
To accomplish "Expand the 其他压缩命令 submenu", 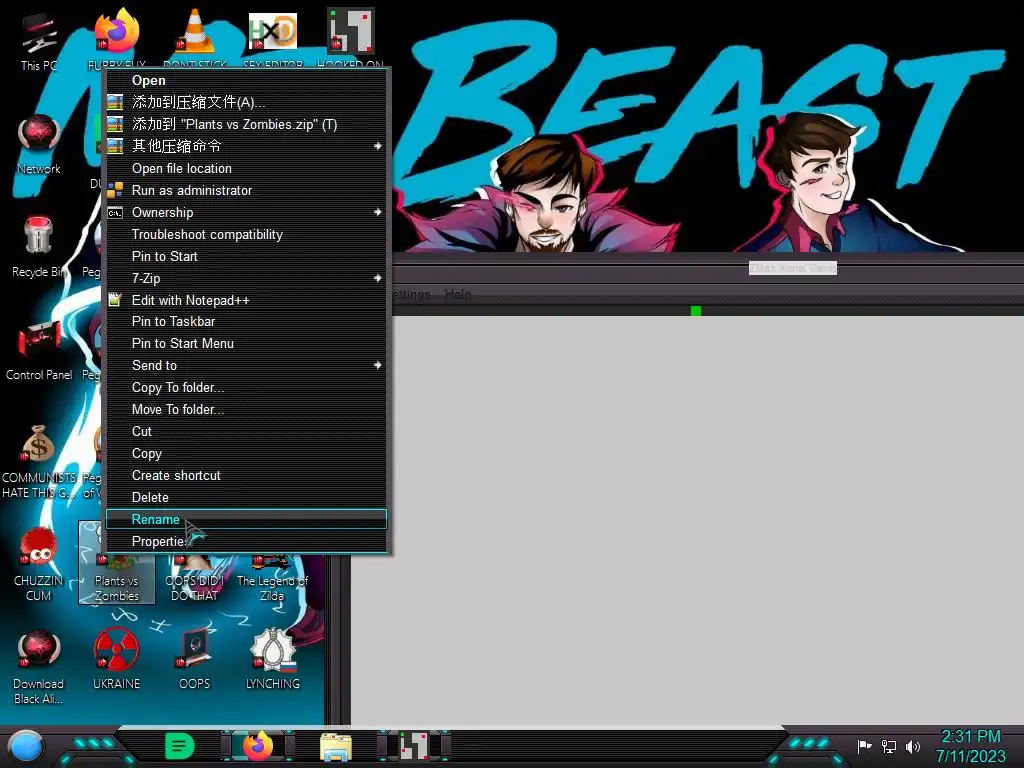I will point(246,146).
